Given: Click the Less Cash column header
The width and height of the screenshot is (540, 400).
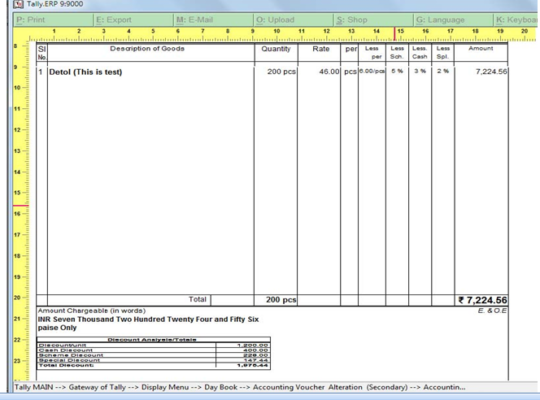Looking at the screenshot, I should 420,52.
